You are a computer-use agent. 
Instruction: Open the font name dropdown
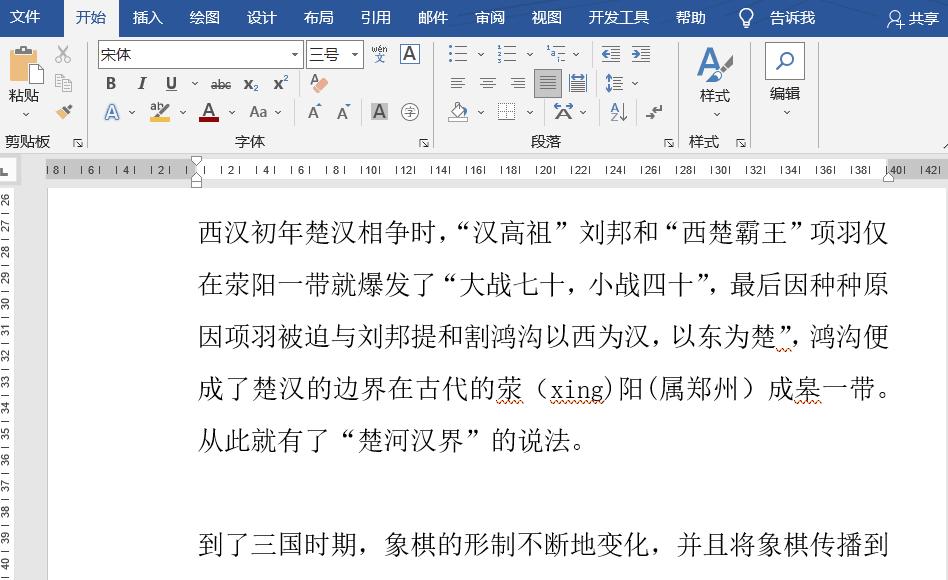tap(295, 52)
